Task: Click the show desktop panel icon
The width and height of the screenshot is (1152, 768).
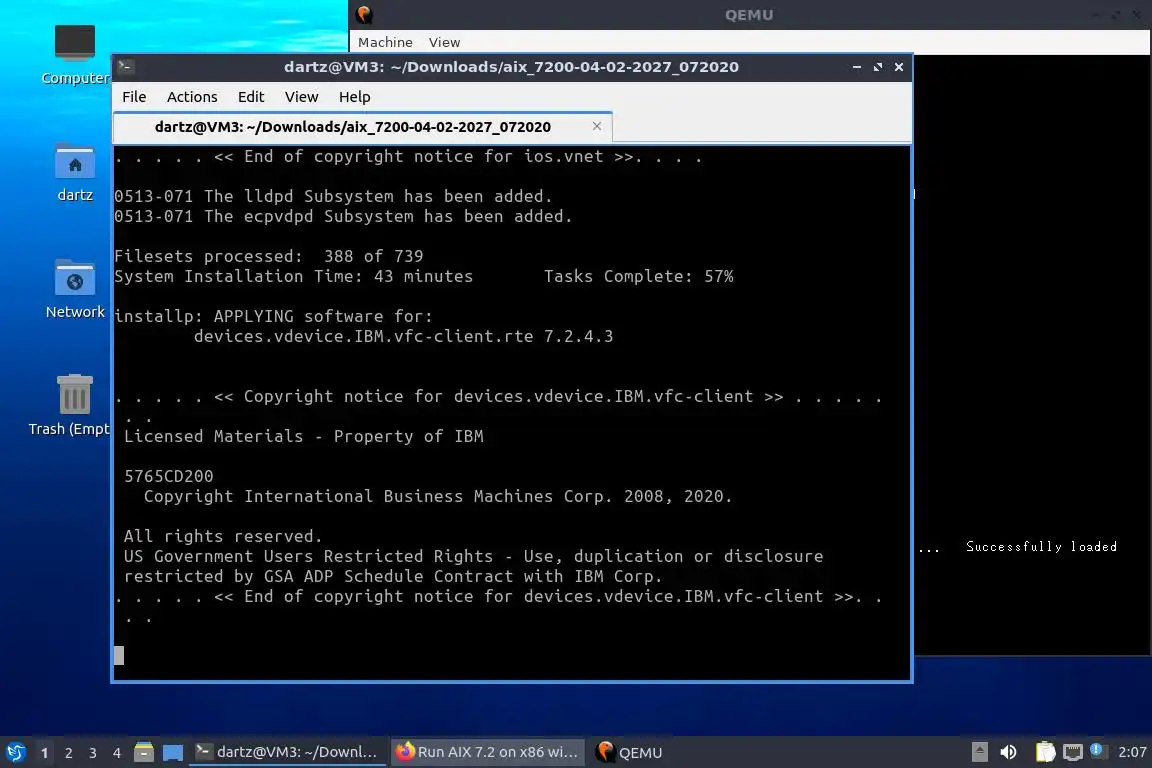Action: pos(173,753)
